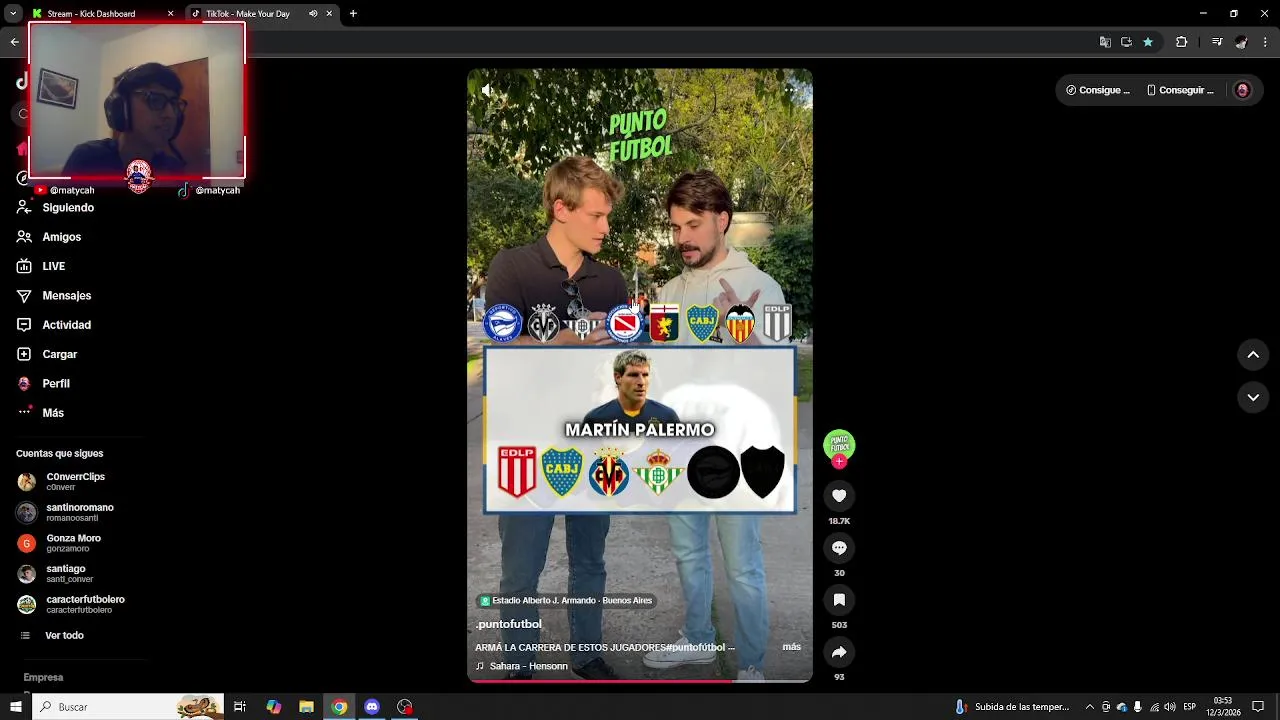Viewport: 1280px width, 720px height.
Task: Open LIVE in the sidebar
Action: 41,266
